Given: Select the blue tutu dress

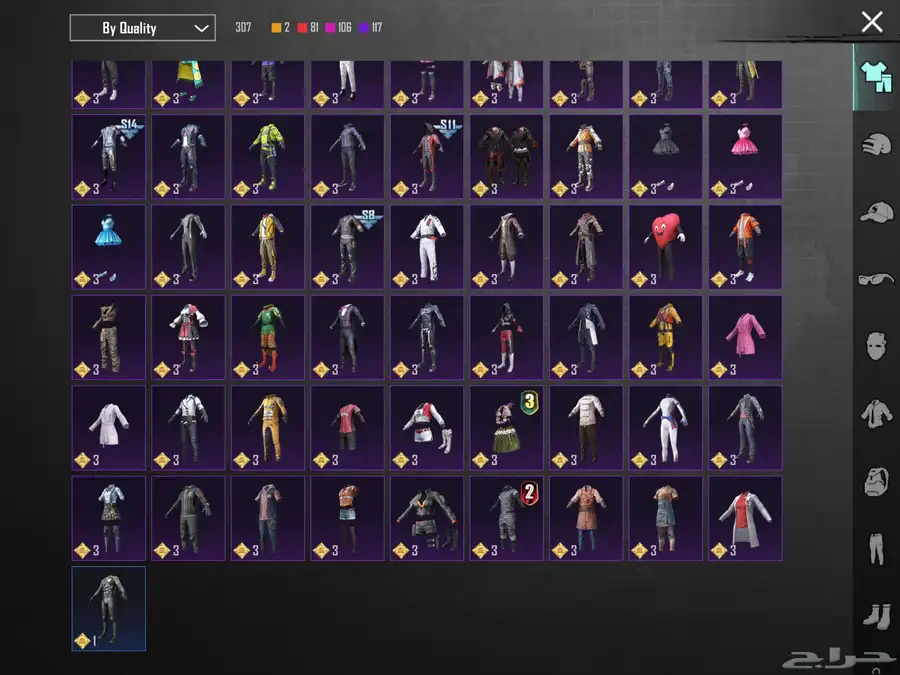Looking at the screenshot, I should click(108, 247).
